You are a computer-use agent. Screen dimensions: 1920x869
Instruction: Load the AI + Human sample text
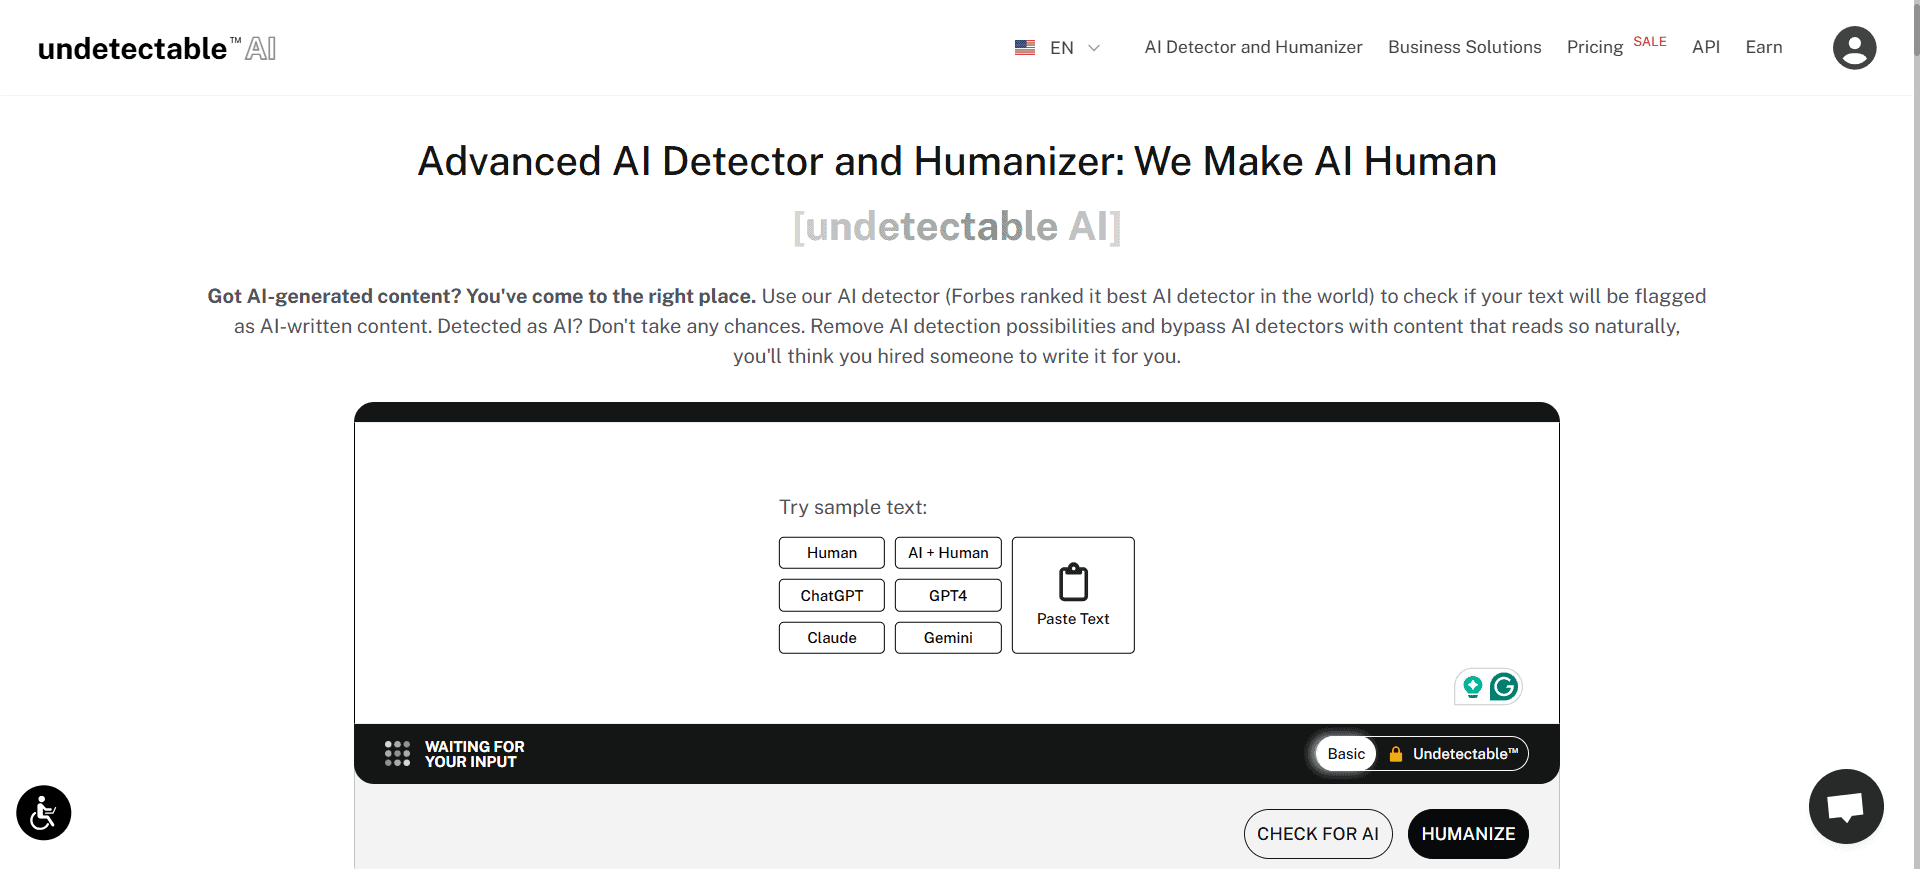[x=948, y=553]
